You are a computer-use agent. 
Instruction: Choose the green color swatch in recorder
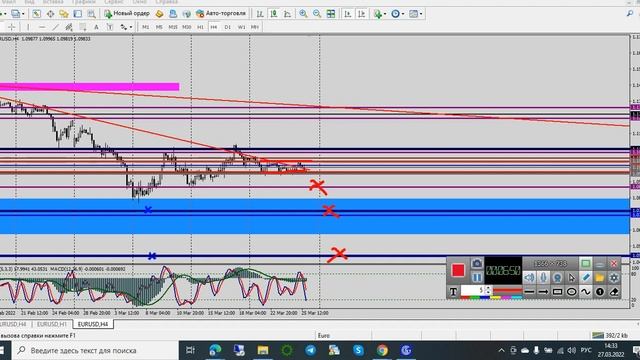click(x=476, y=298)
